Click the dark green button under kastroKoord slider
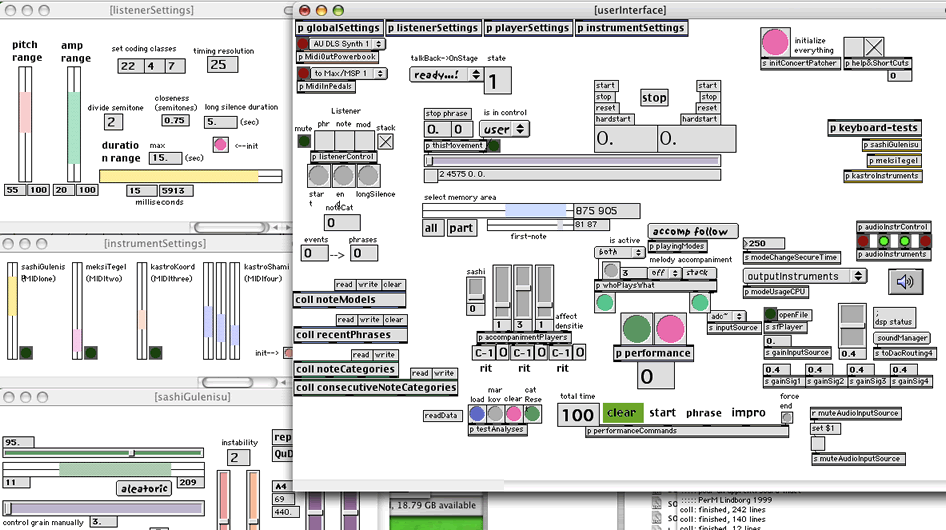946x530 pixels. pyautogui.click(x=155, y=353)
